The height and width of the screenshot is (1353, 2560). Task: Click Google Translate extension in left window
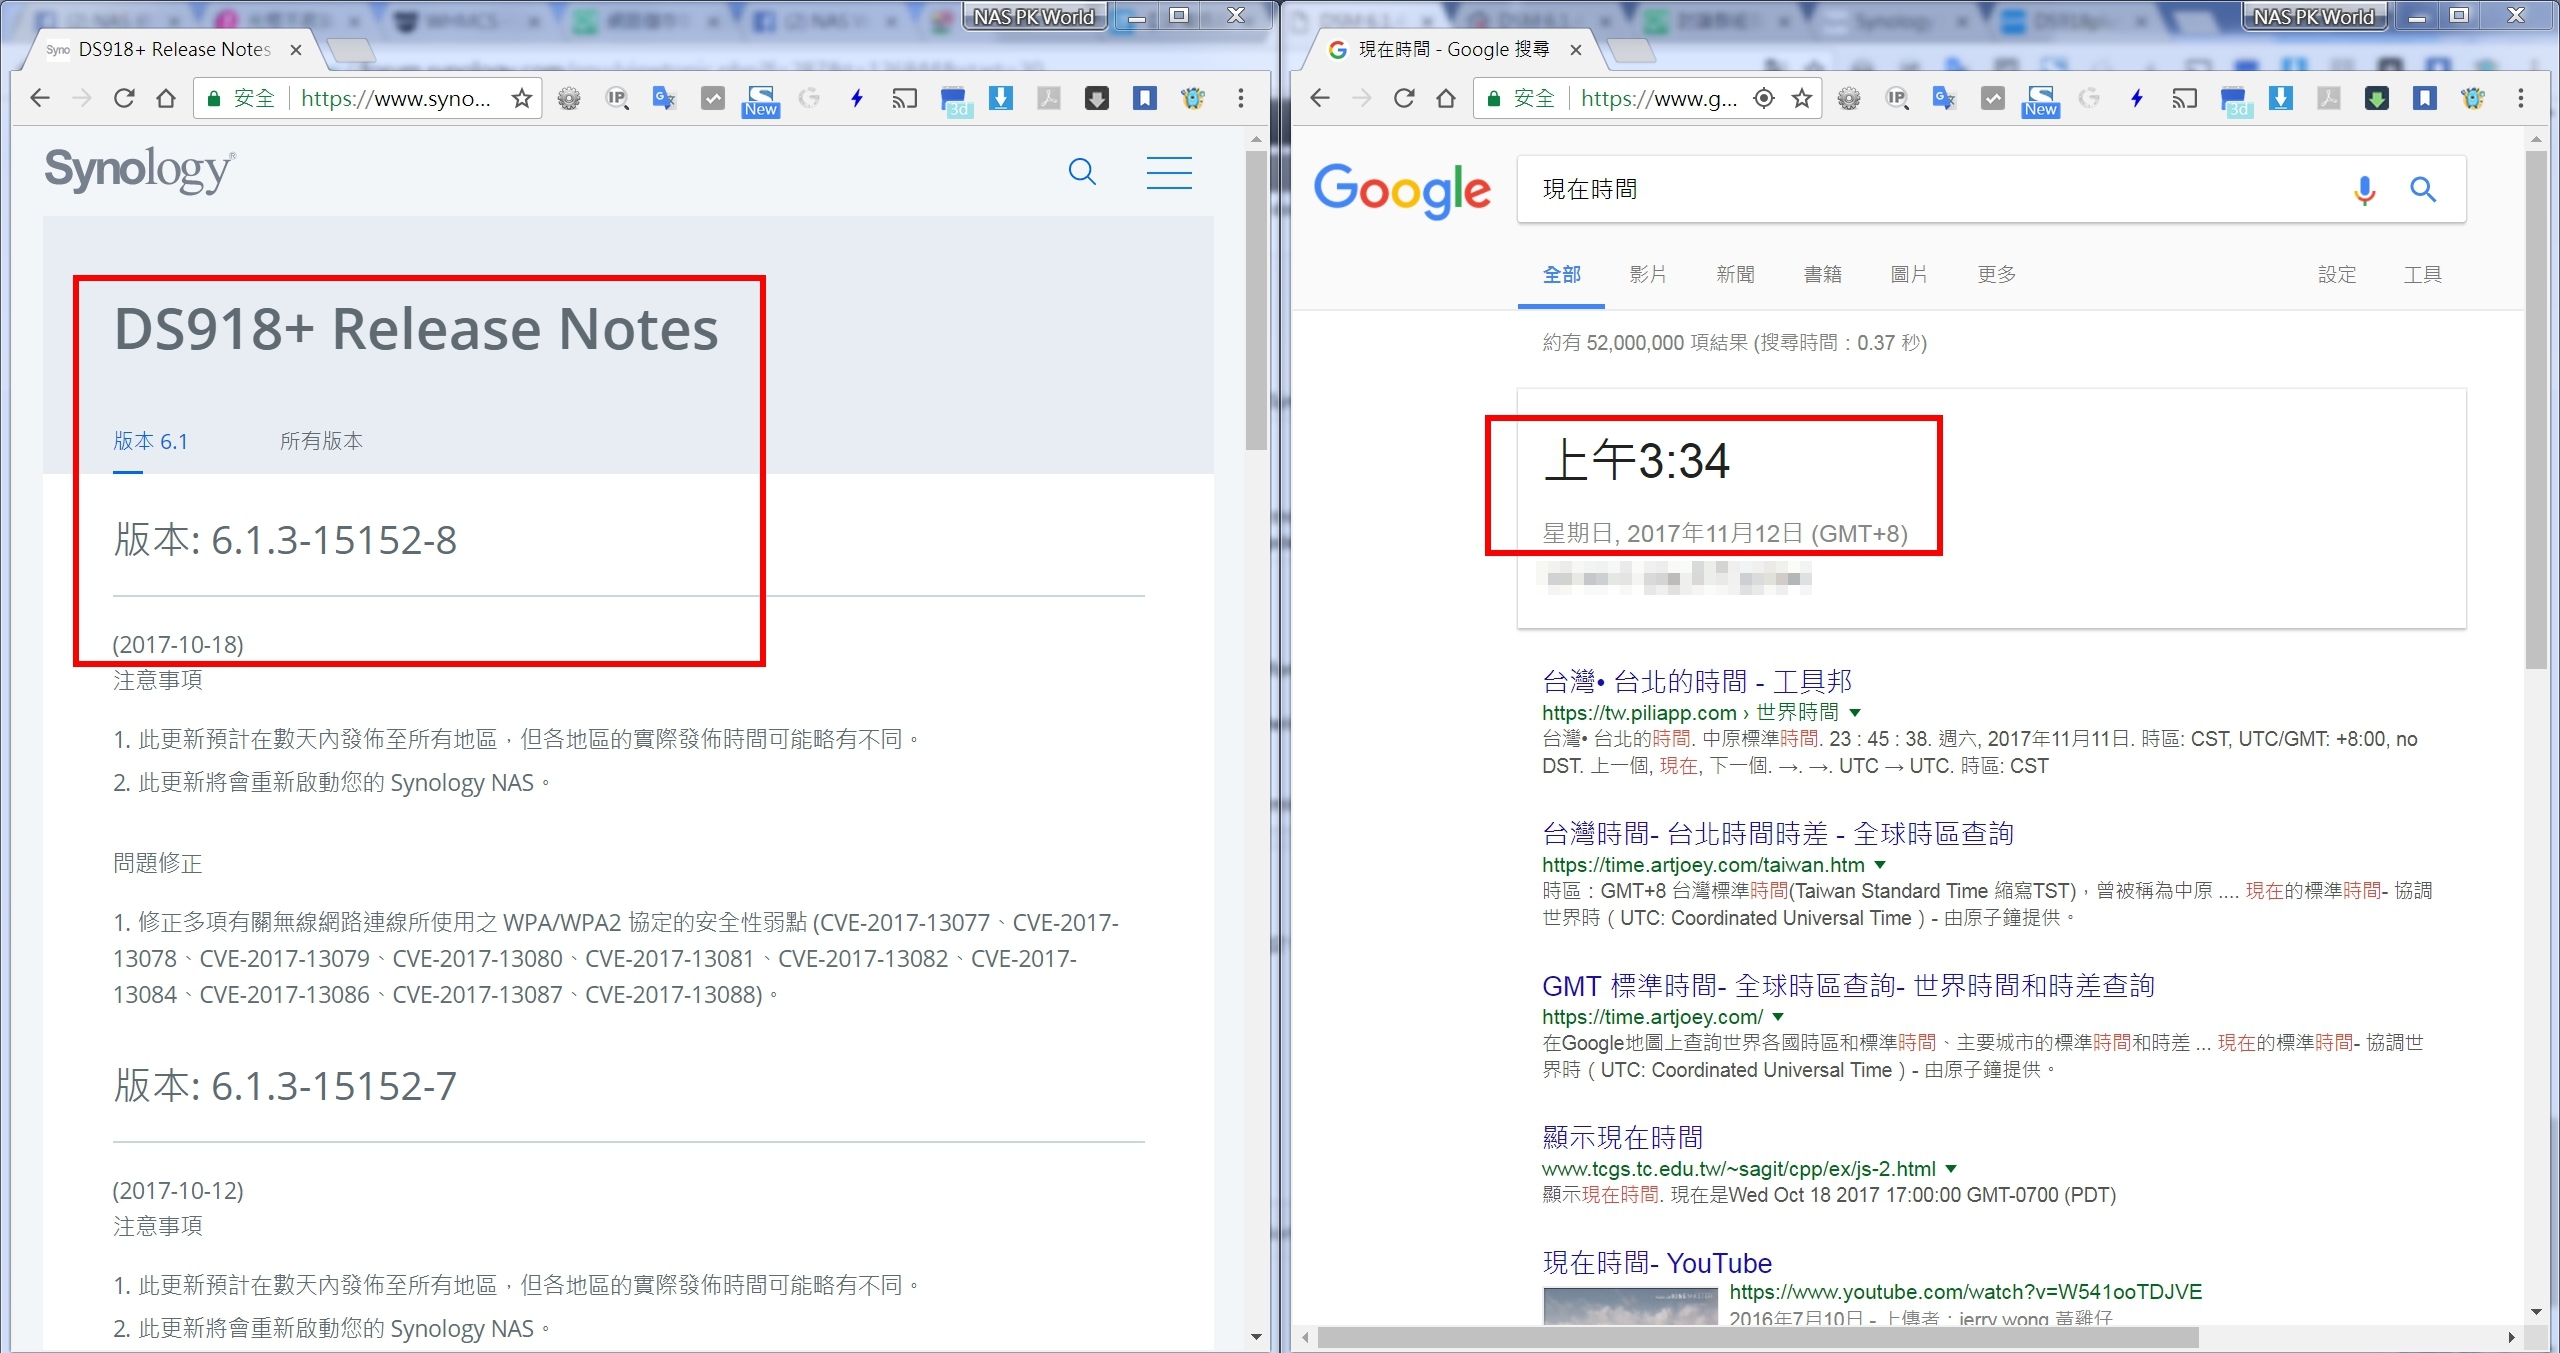664,98
